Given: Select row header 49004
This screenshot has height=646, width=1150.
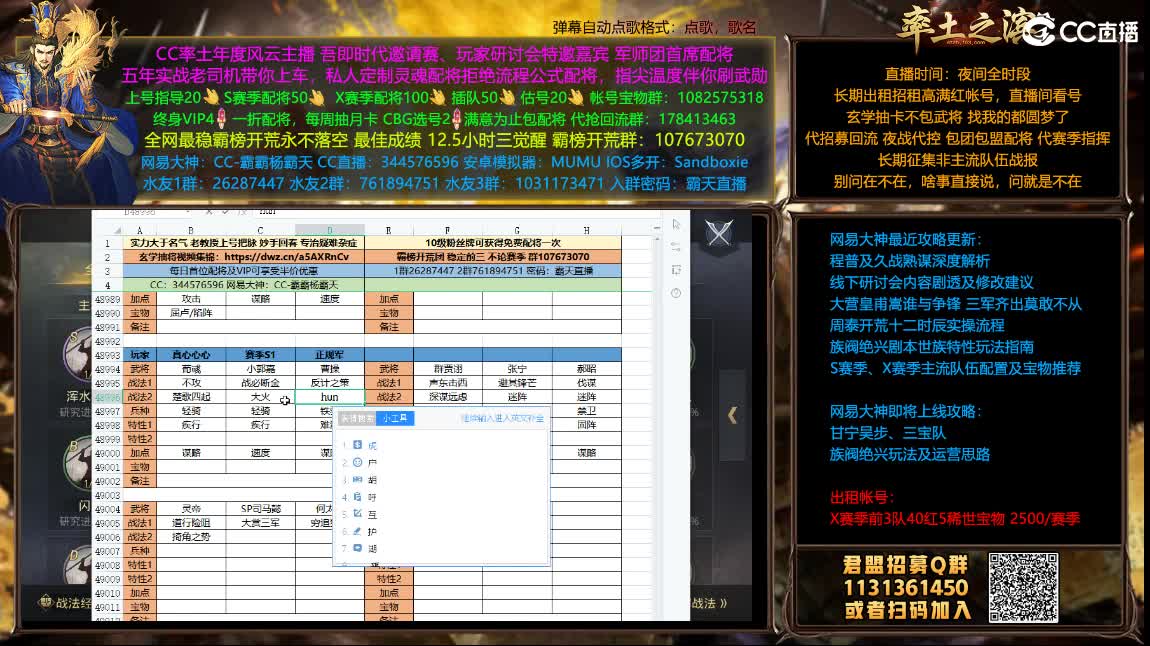Looking at the screenshot, I should 107,509.
